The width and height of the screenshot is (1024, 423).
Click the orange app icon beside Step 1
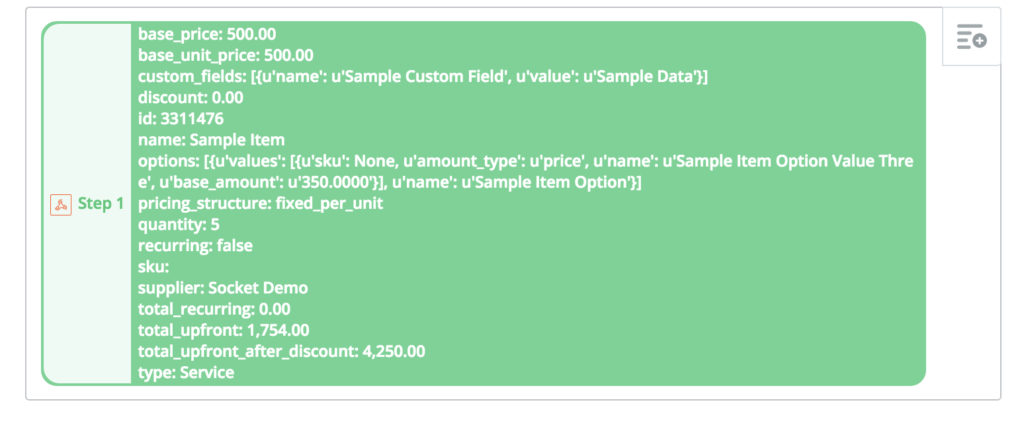(61, 204)
